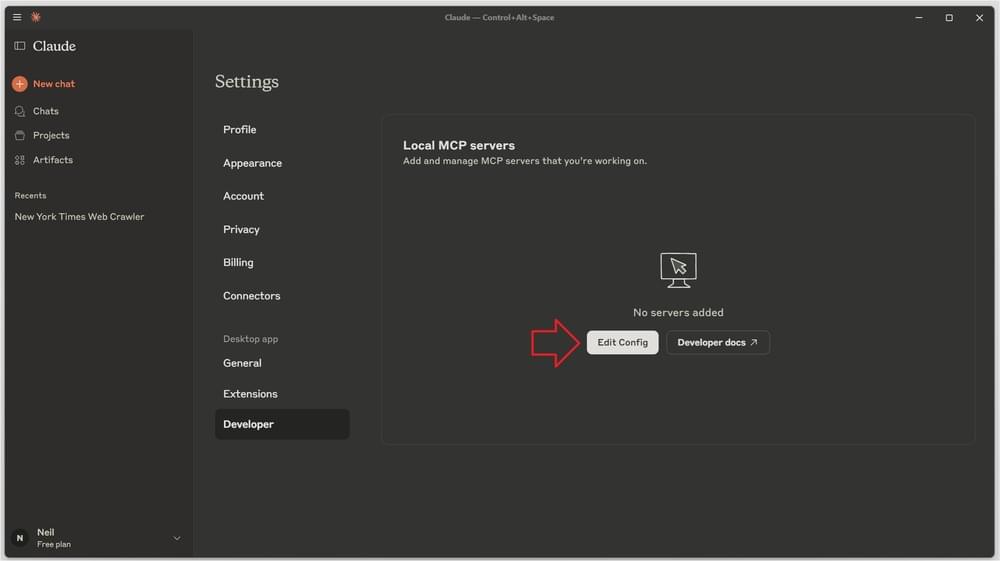The height and width of the screenshot is (561, 1000).
Task: Click the orange plus New chat icon
Action: (x=20, y=84)
